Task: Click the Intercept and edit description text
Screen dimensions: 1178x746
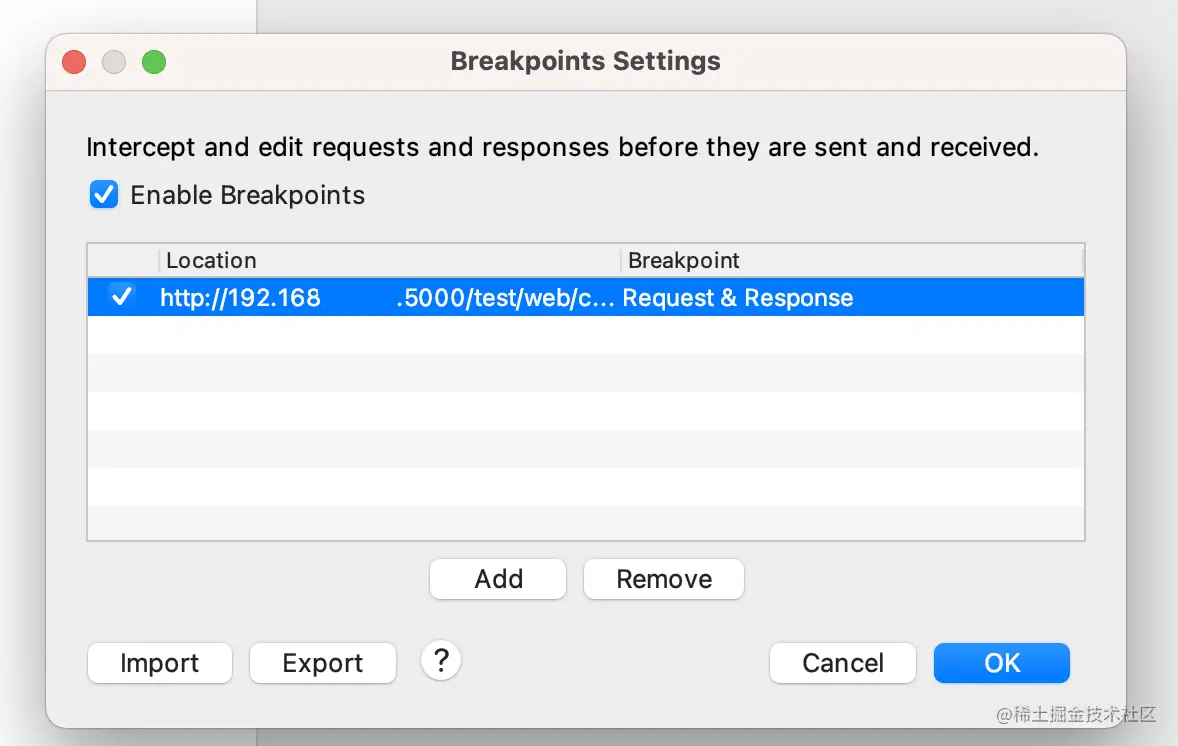Action: pyautogui.click(x=562, y=148)
